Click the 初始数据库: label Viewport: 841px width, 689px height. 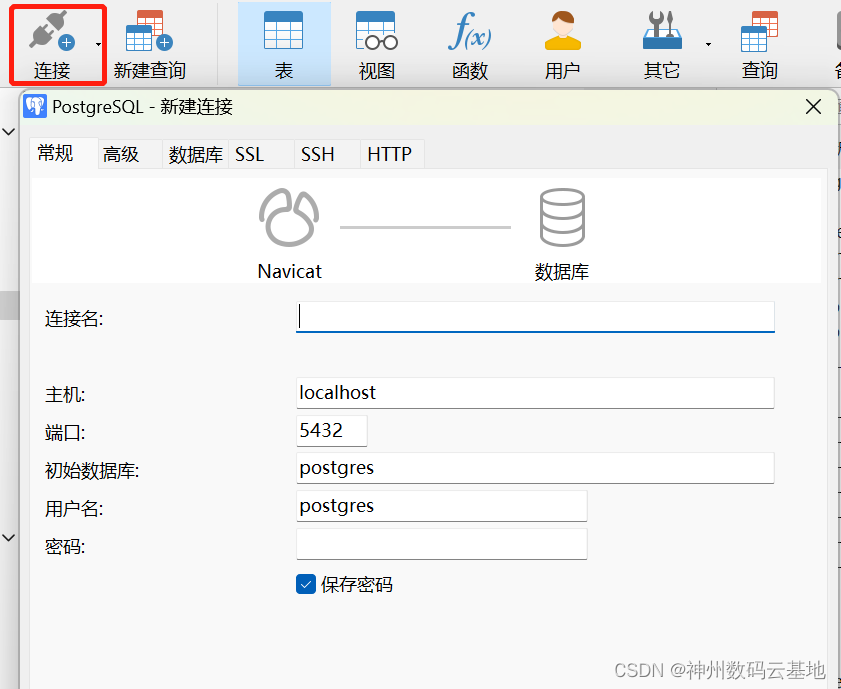coord(92,471)
